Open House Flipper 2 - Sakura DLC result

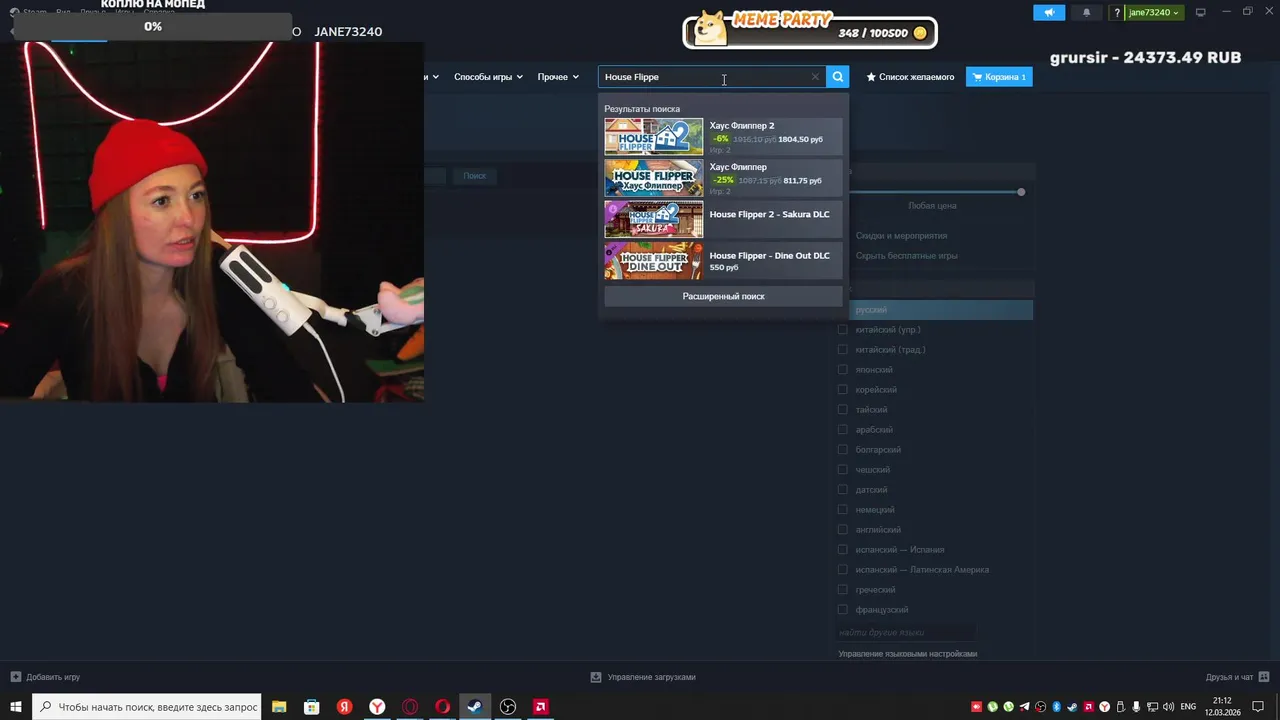coord(723,219)
